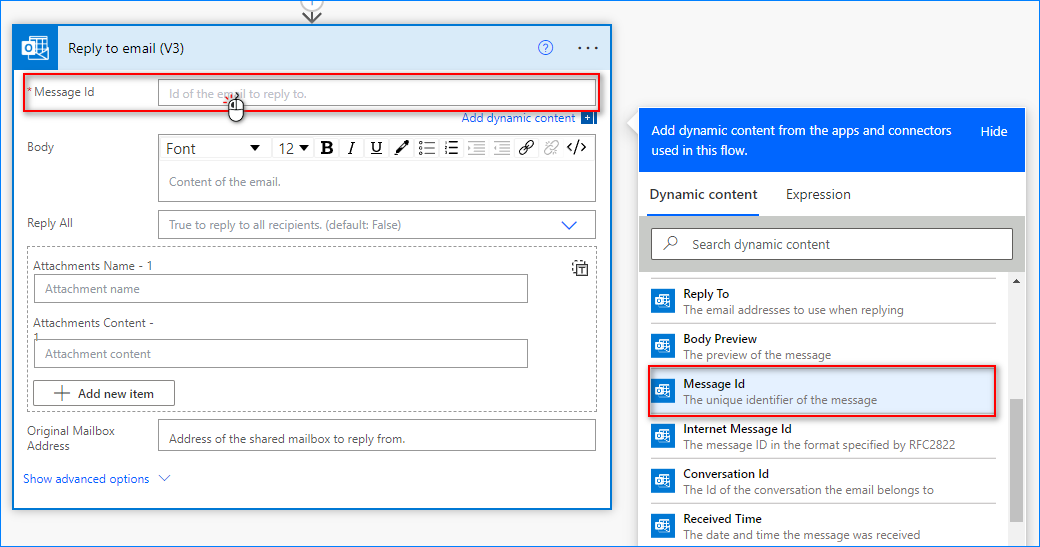Expand the Reply All dropdown
The image size is (1040, 547).
click(569, 225)
